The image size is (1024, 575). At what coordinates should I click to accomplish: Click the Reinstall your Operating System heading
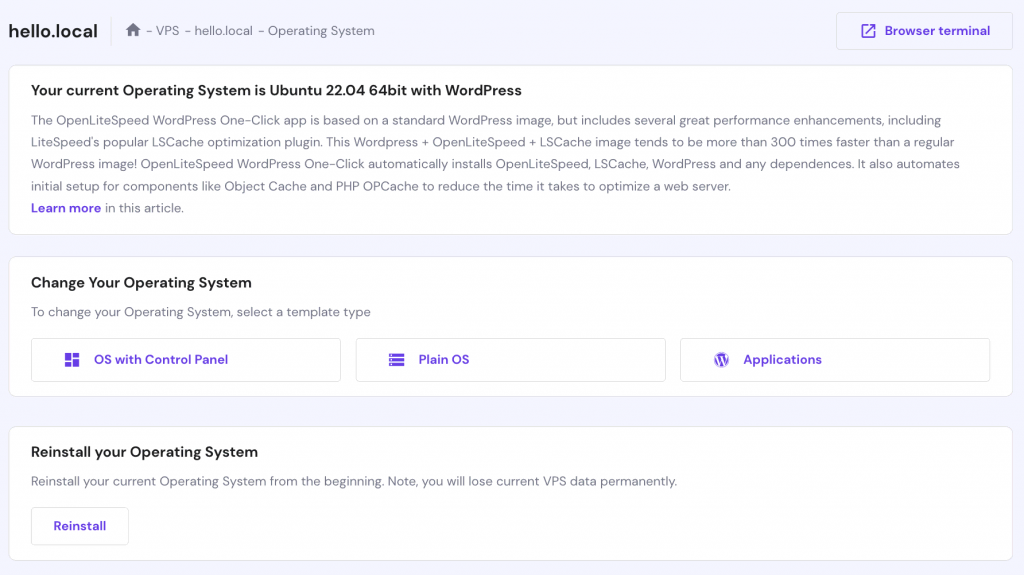[144, 452]
